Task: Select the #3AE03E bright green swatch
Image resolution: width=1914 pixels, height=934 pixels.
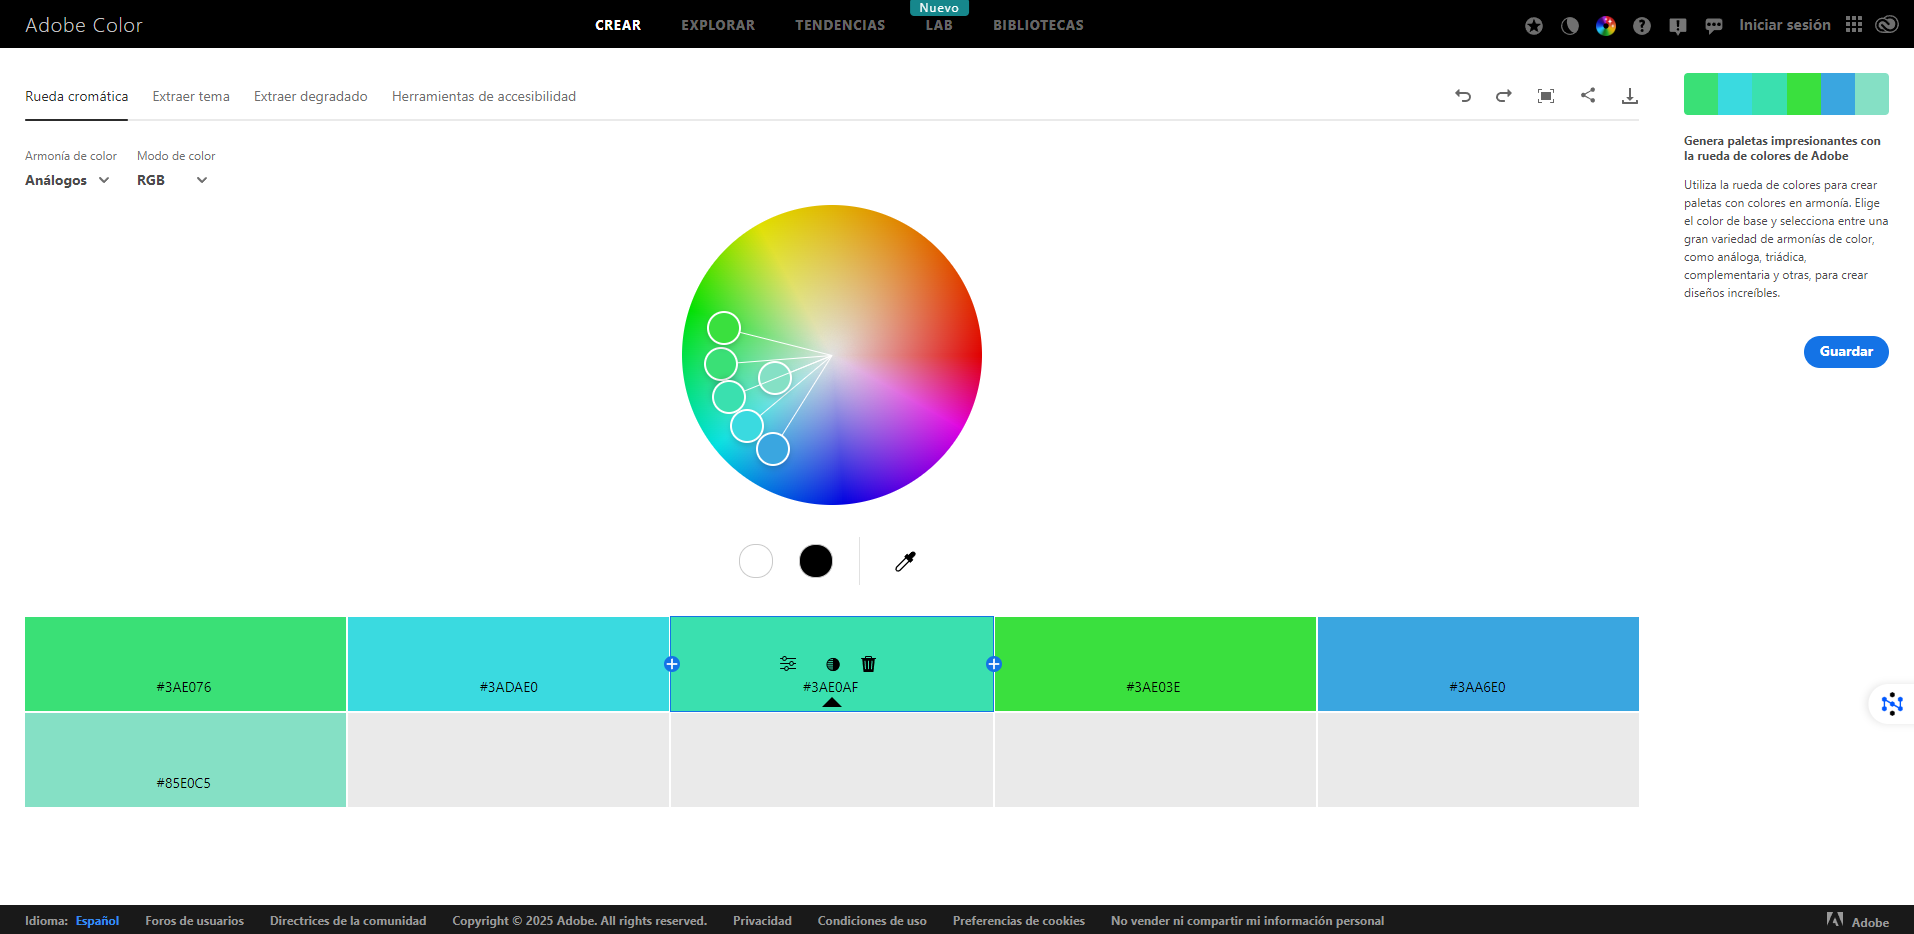Action: tap(1155, 664)
